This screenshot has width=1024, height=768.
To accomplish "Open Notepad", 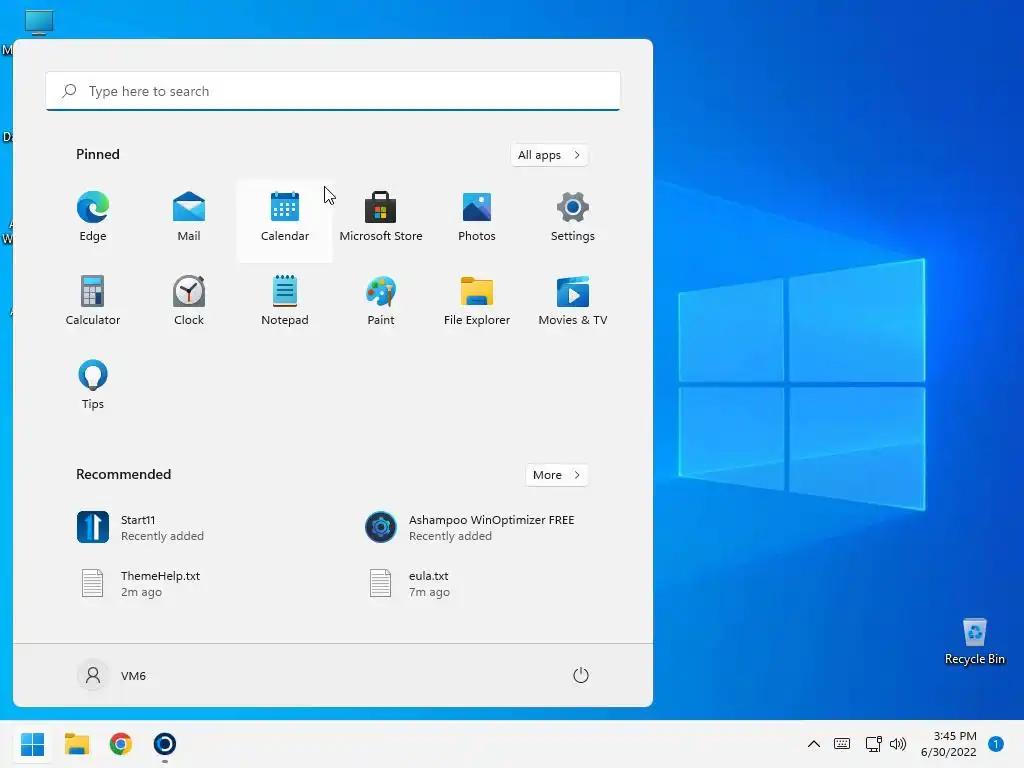I will 285,301.
